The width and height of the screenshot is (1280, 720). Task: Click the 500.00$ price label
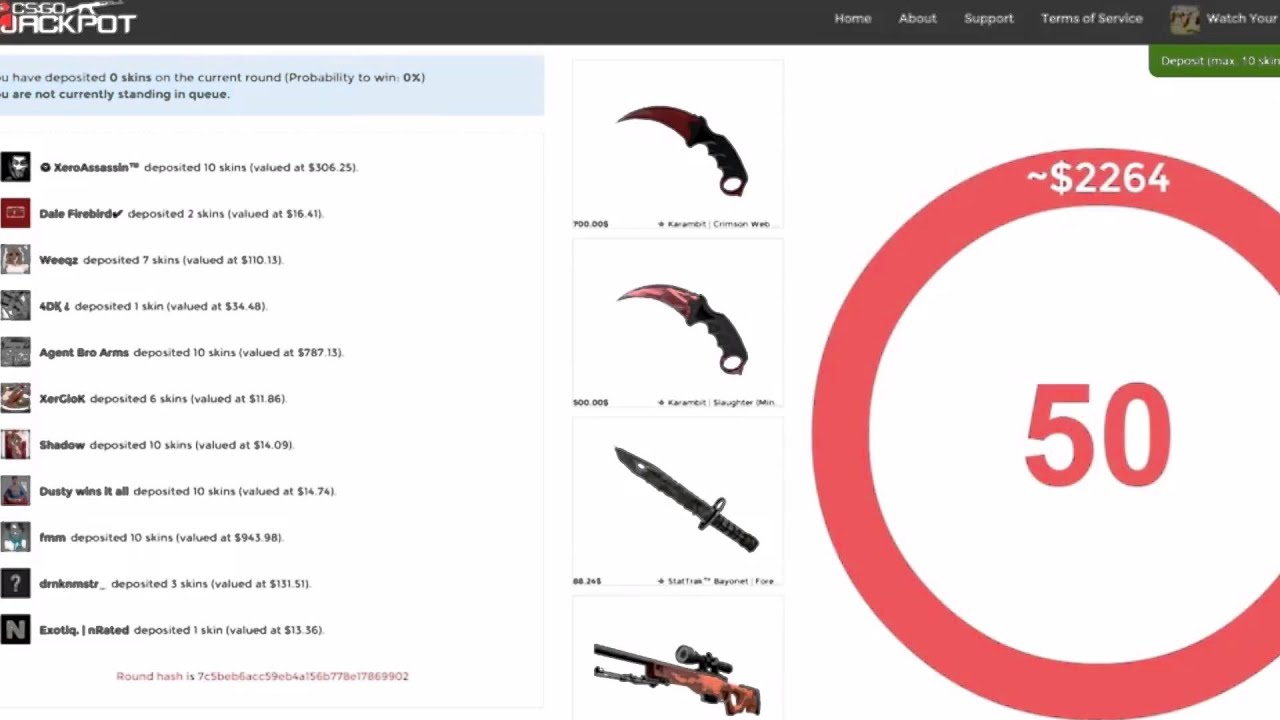[590, 402]
